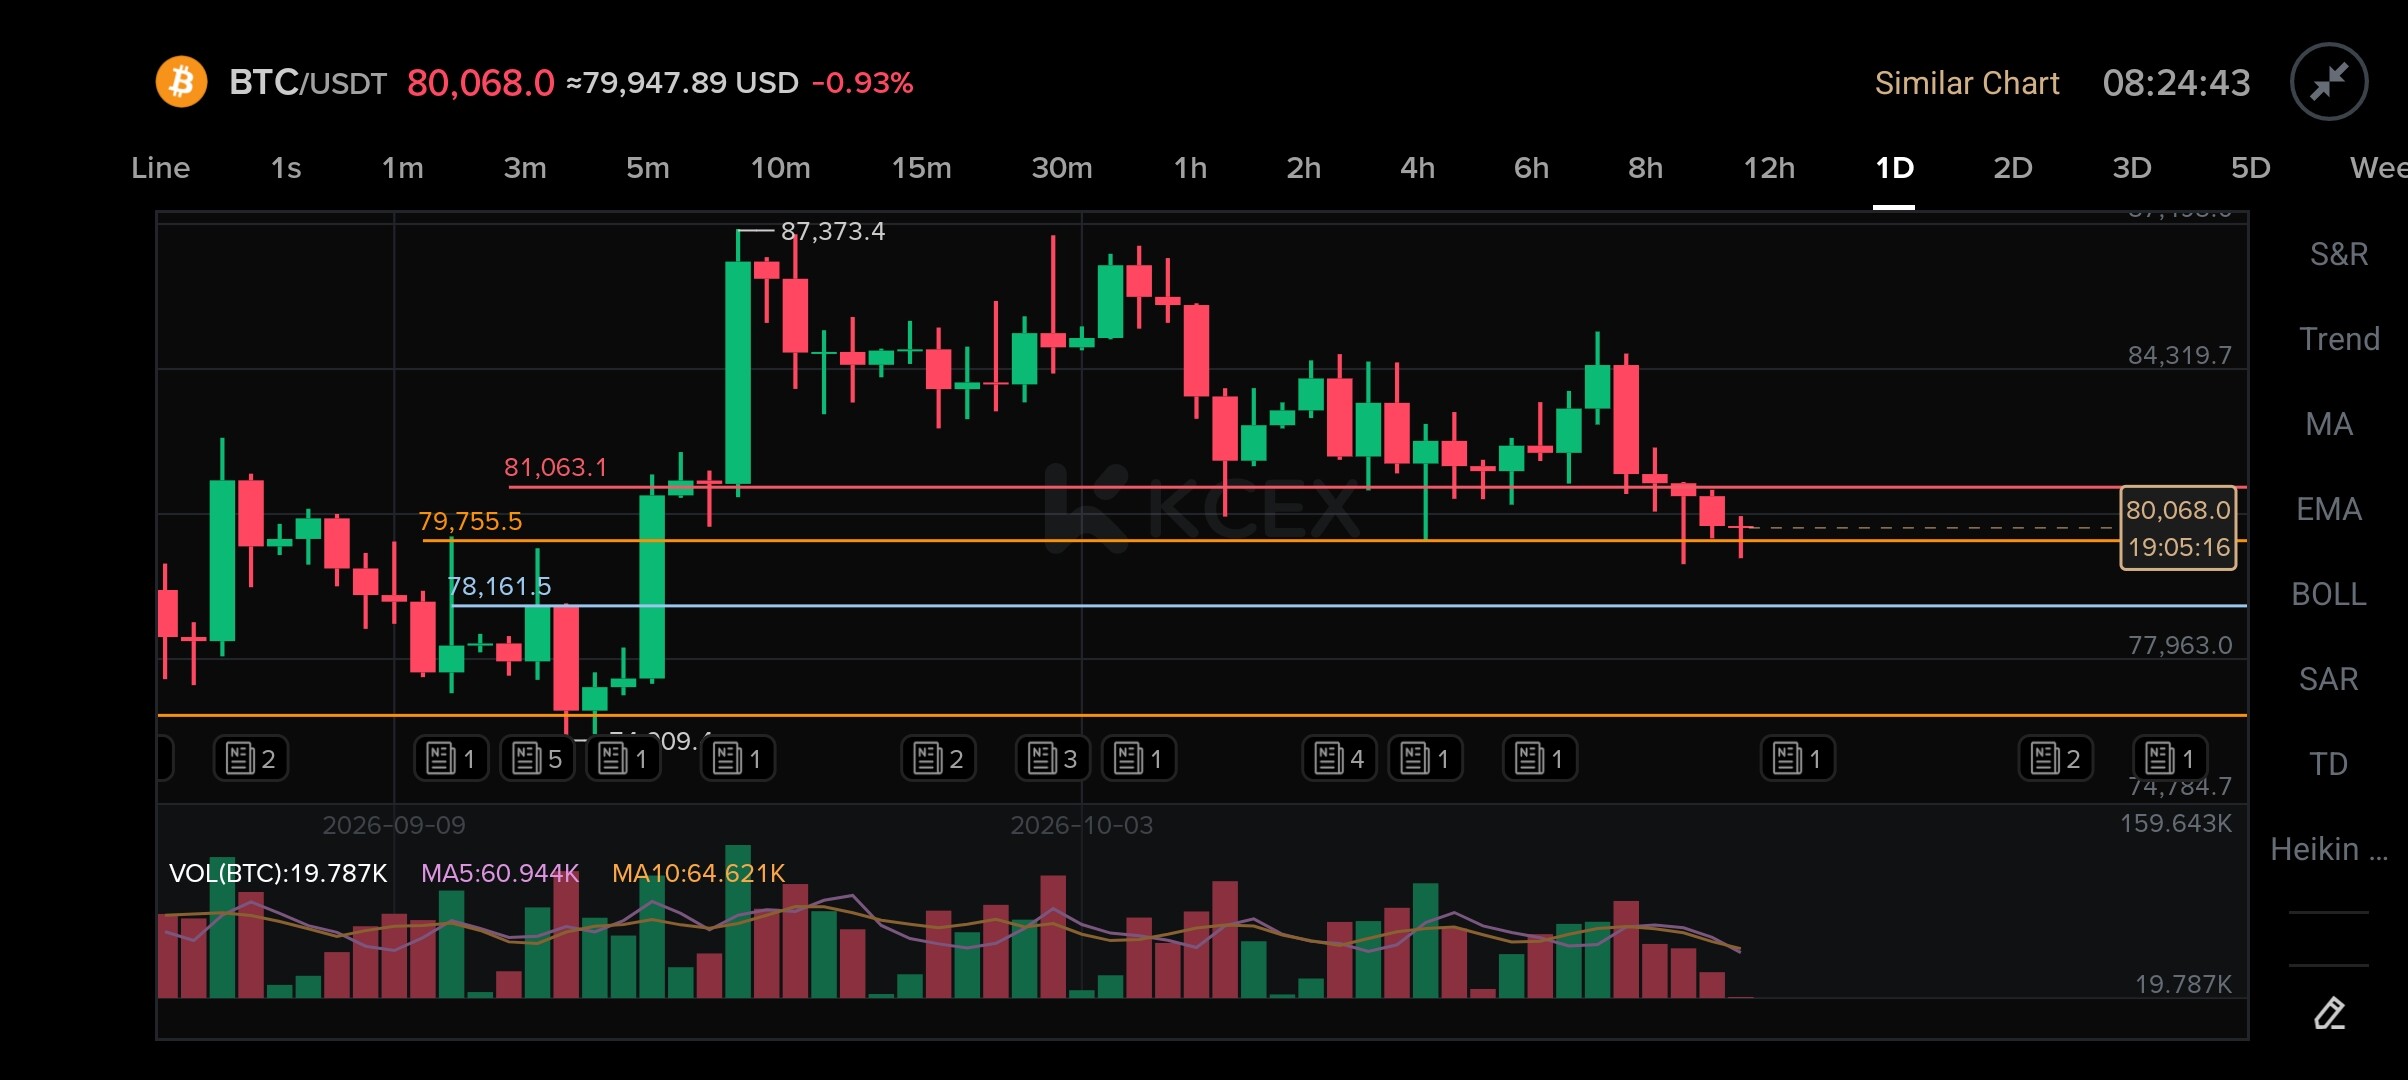Tap the Bitcoin coin logo icon
2408x1080 pixels.
[181, 82]
